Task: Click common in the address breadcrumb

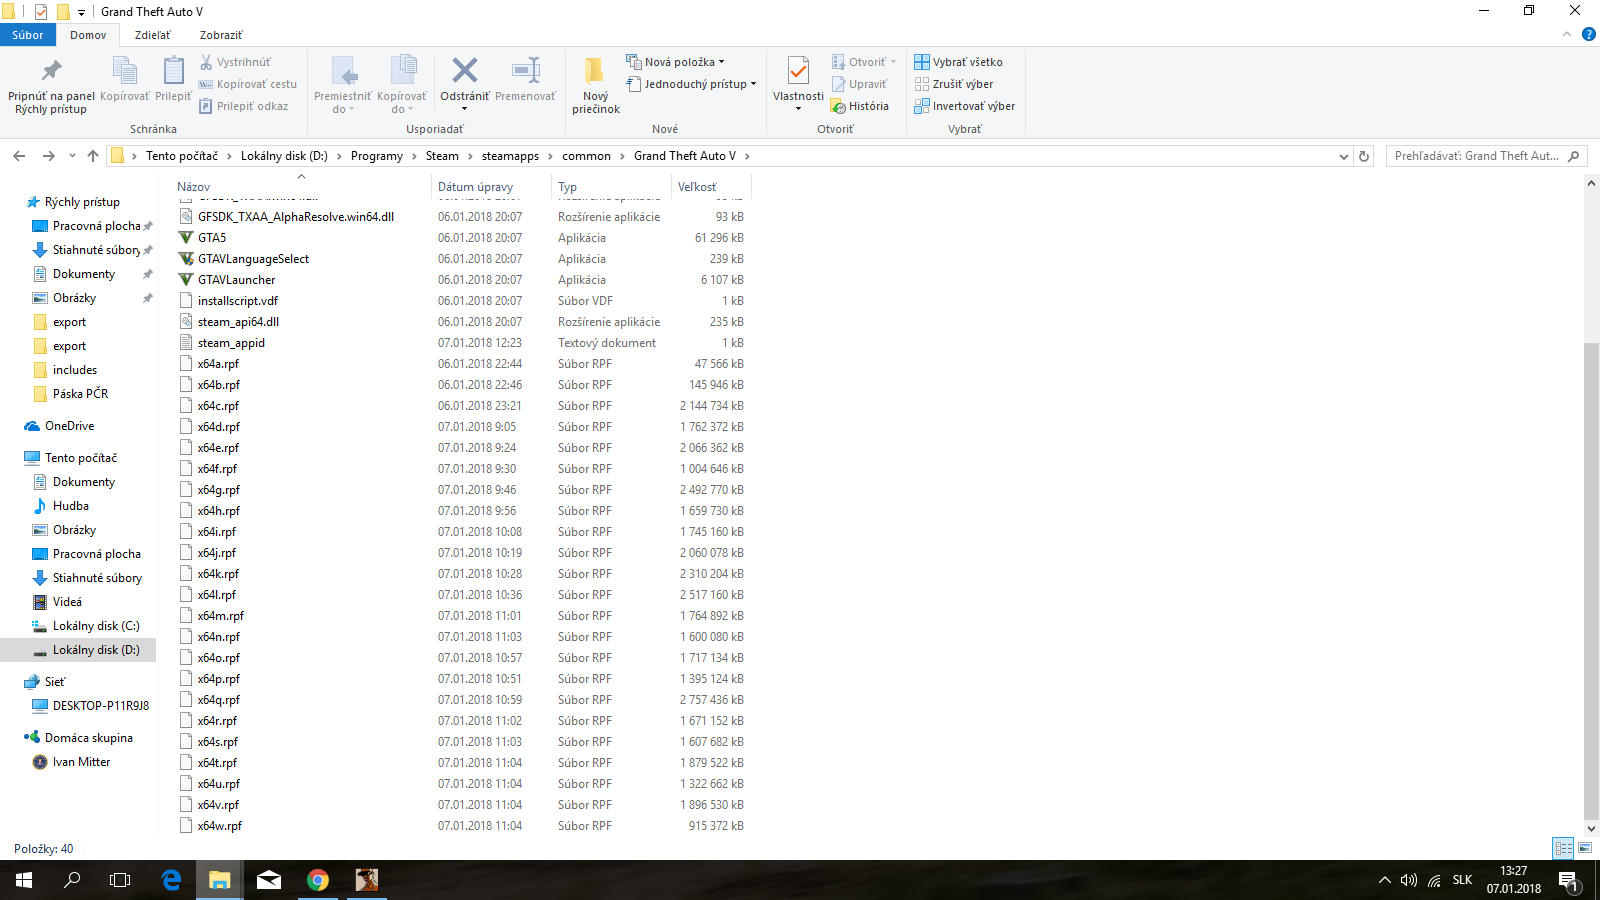Action: [586, 156]
